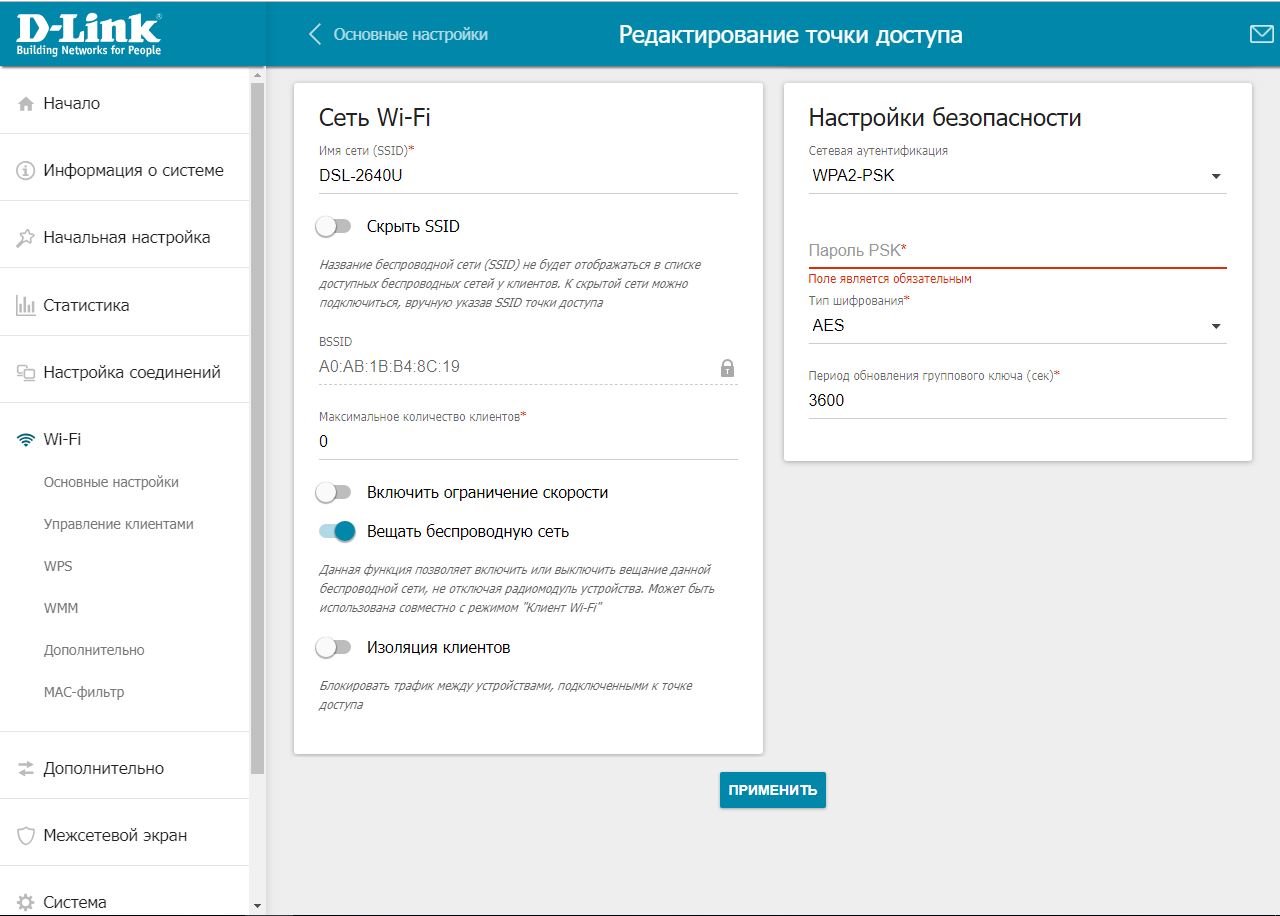Screen dimensions: 1280x916
Task: Click the home icon beside Начало
Action: point(26,104)
